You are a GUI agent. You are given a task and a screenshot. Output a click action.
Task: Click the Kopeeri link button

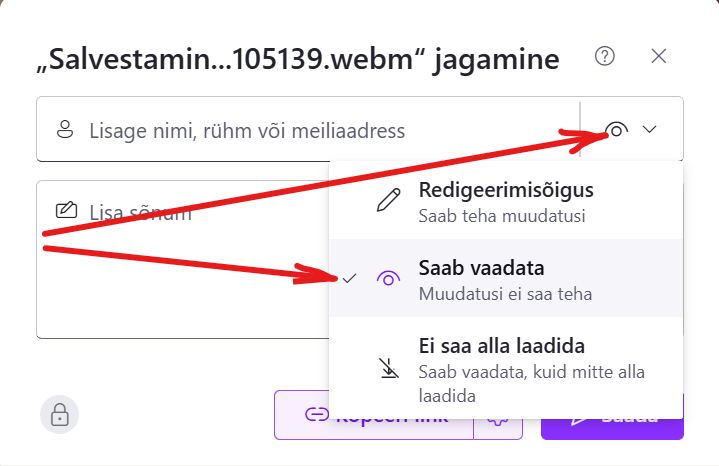pos(373,416)
